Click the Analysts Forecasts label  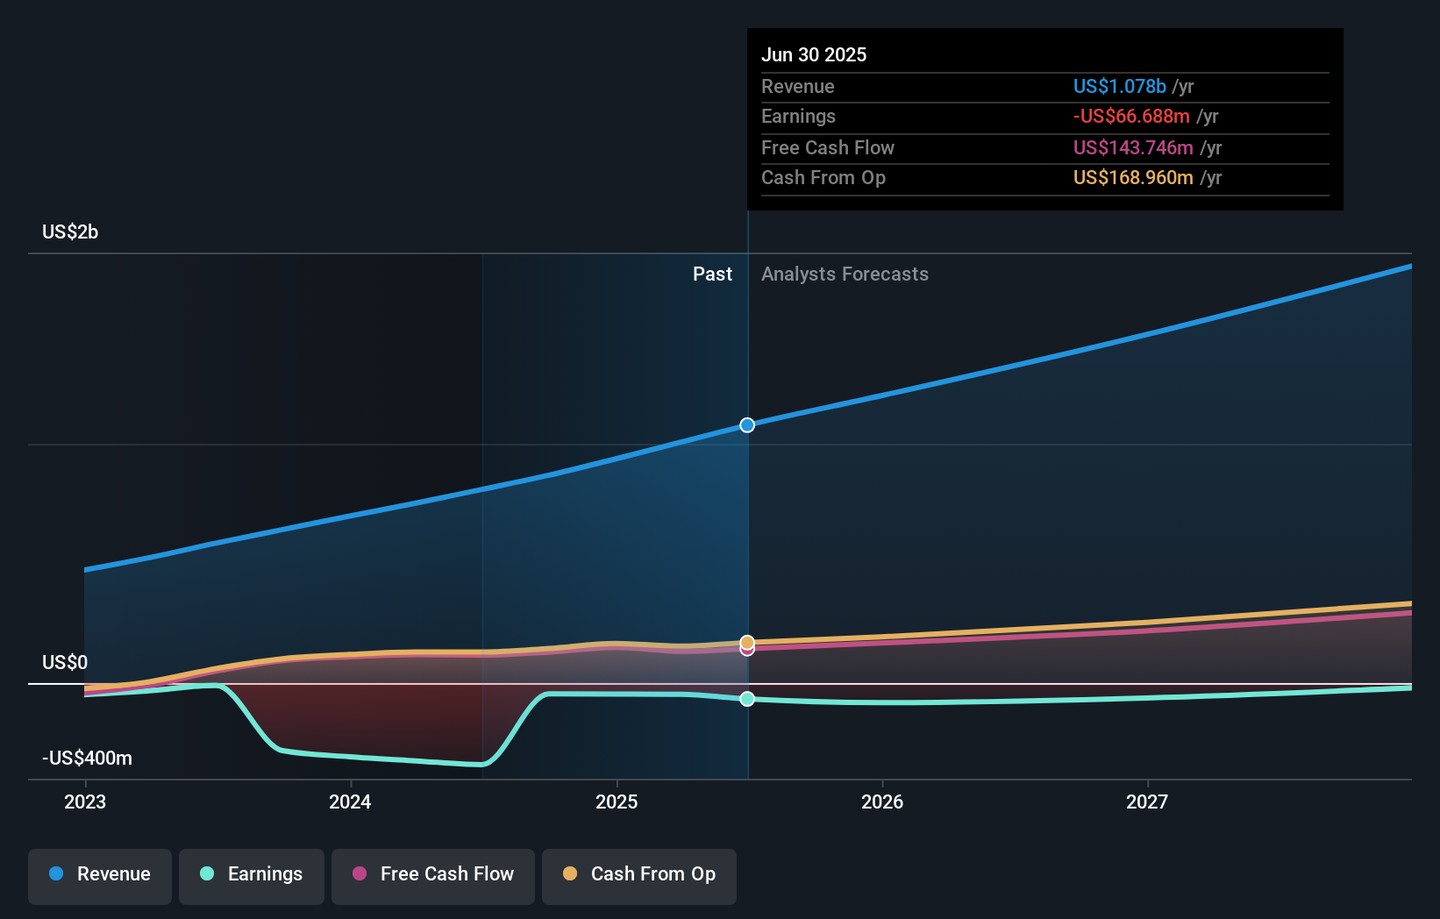[x=845, y=274]
